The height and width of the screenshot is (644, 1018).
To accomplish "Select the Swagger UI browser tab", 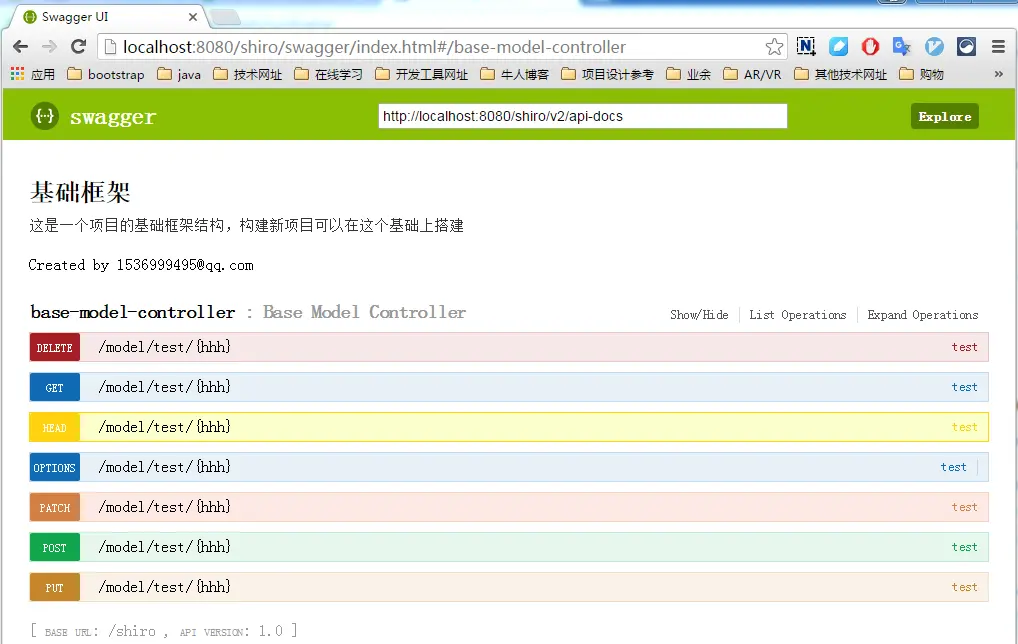I will 107,17.
